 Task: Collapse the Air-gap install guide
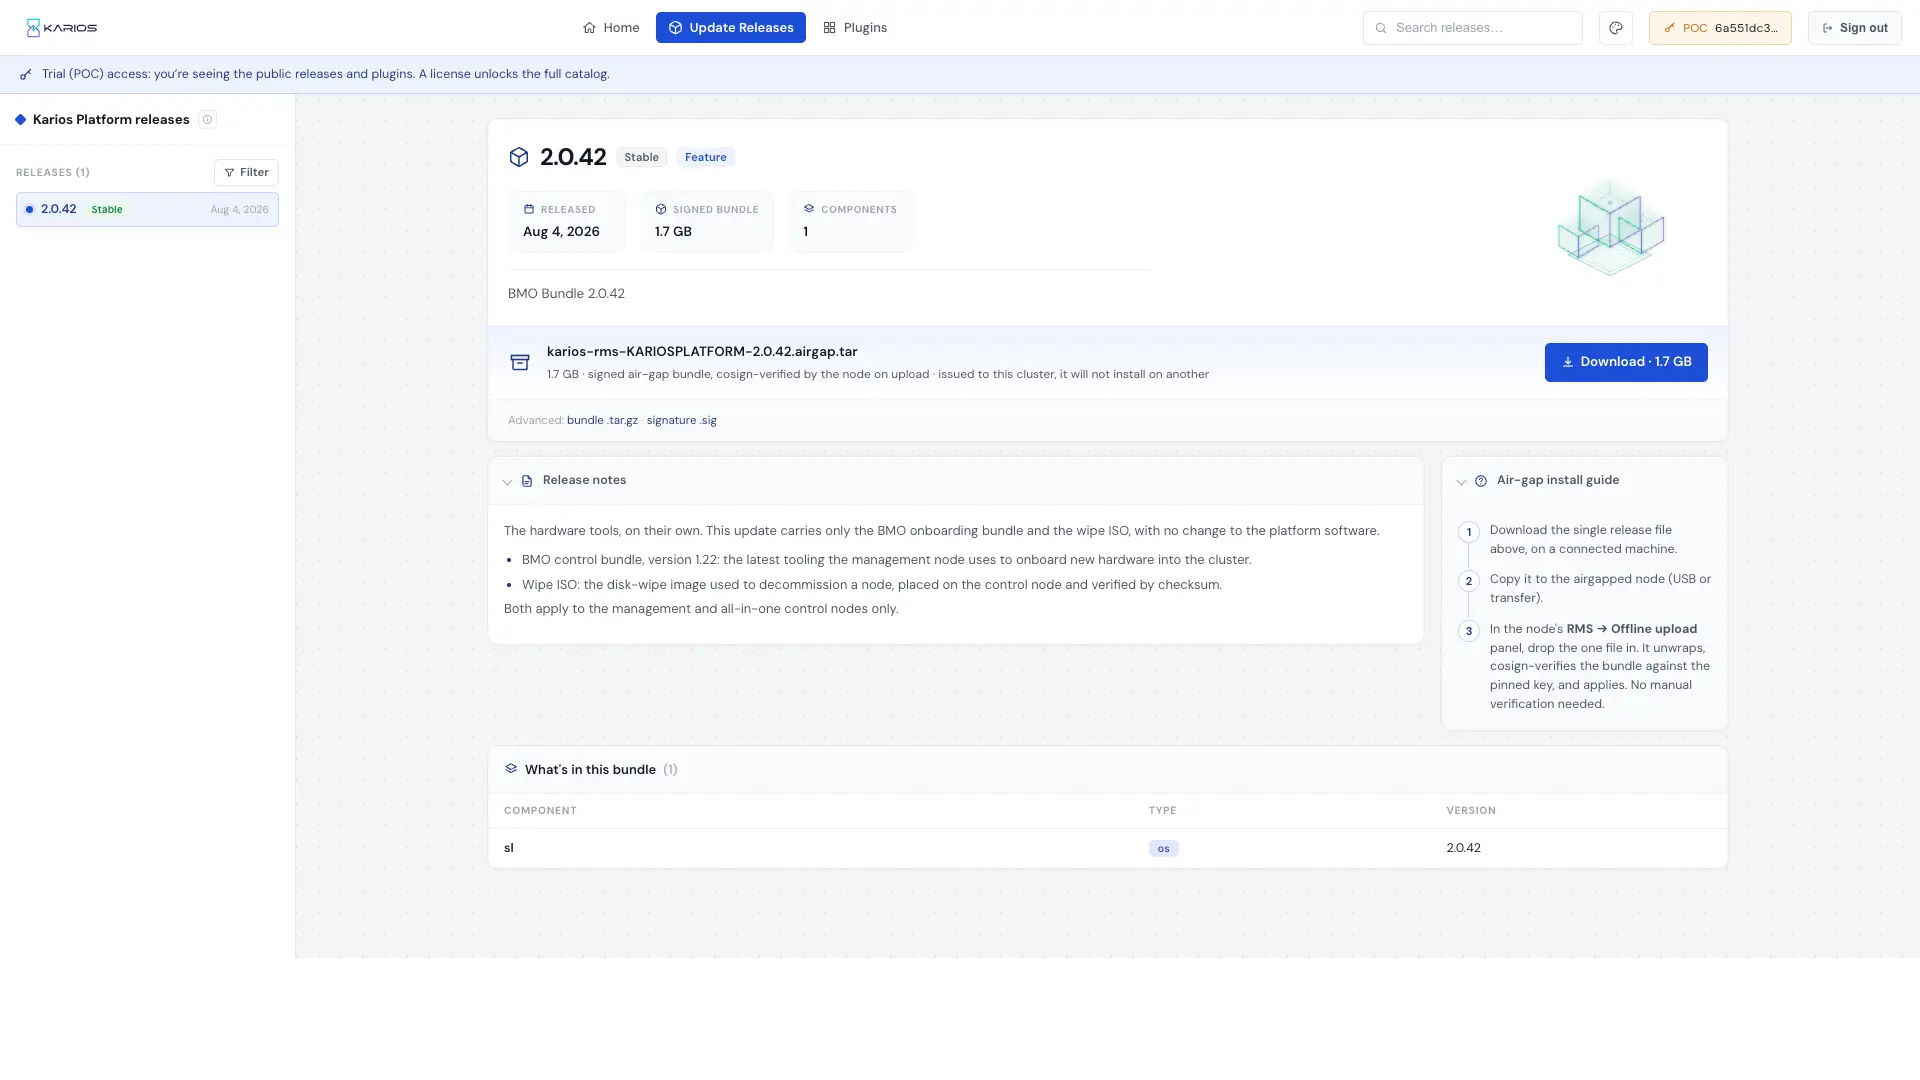[1461, 481]
